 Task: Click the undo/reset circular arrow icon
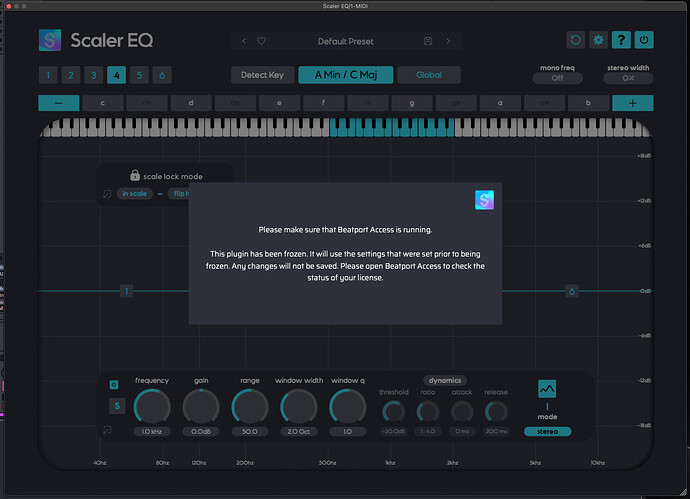click(x=576, y=40)
